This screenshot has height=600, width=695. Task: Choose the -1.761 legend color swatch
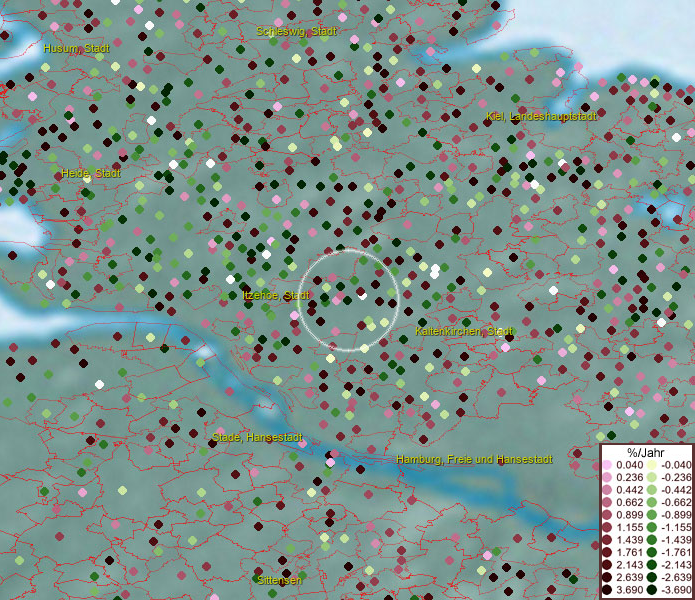tap(652, 552)
